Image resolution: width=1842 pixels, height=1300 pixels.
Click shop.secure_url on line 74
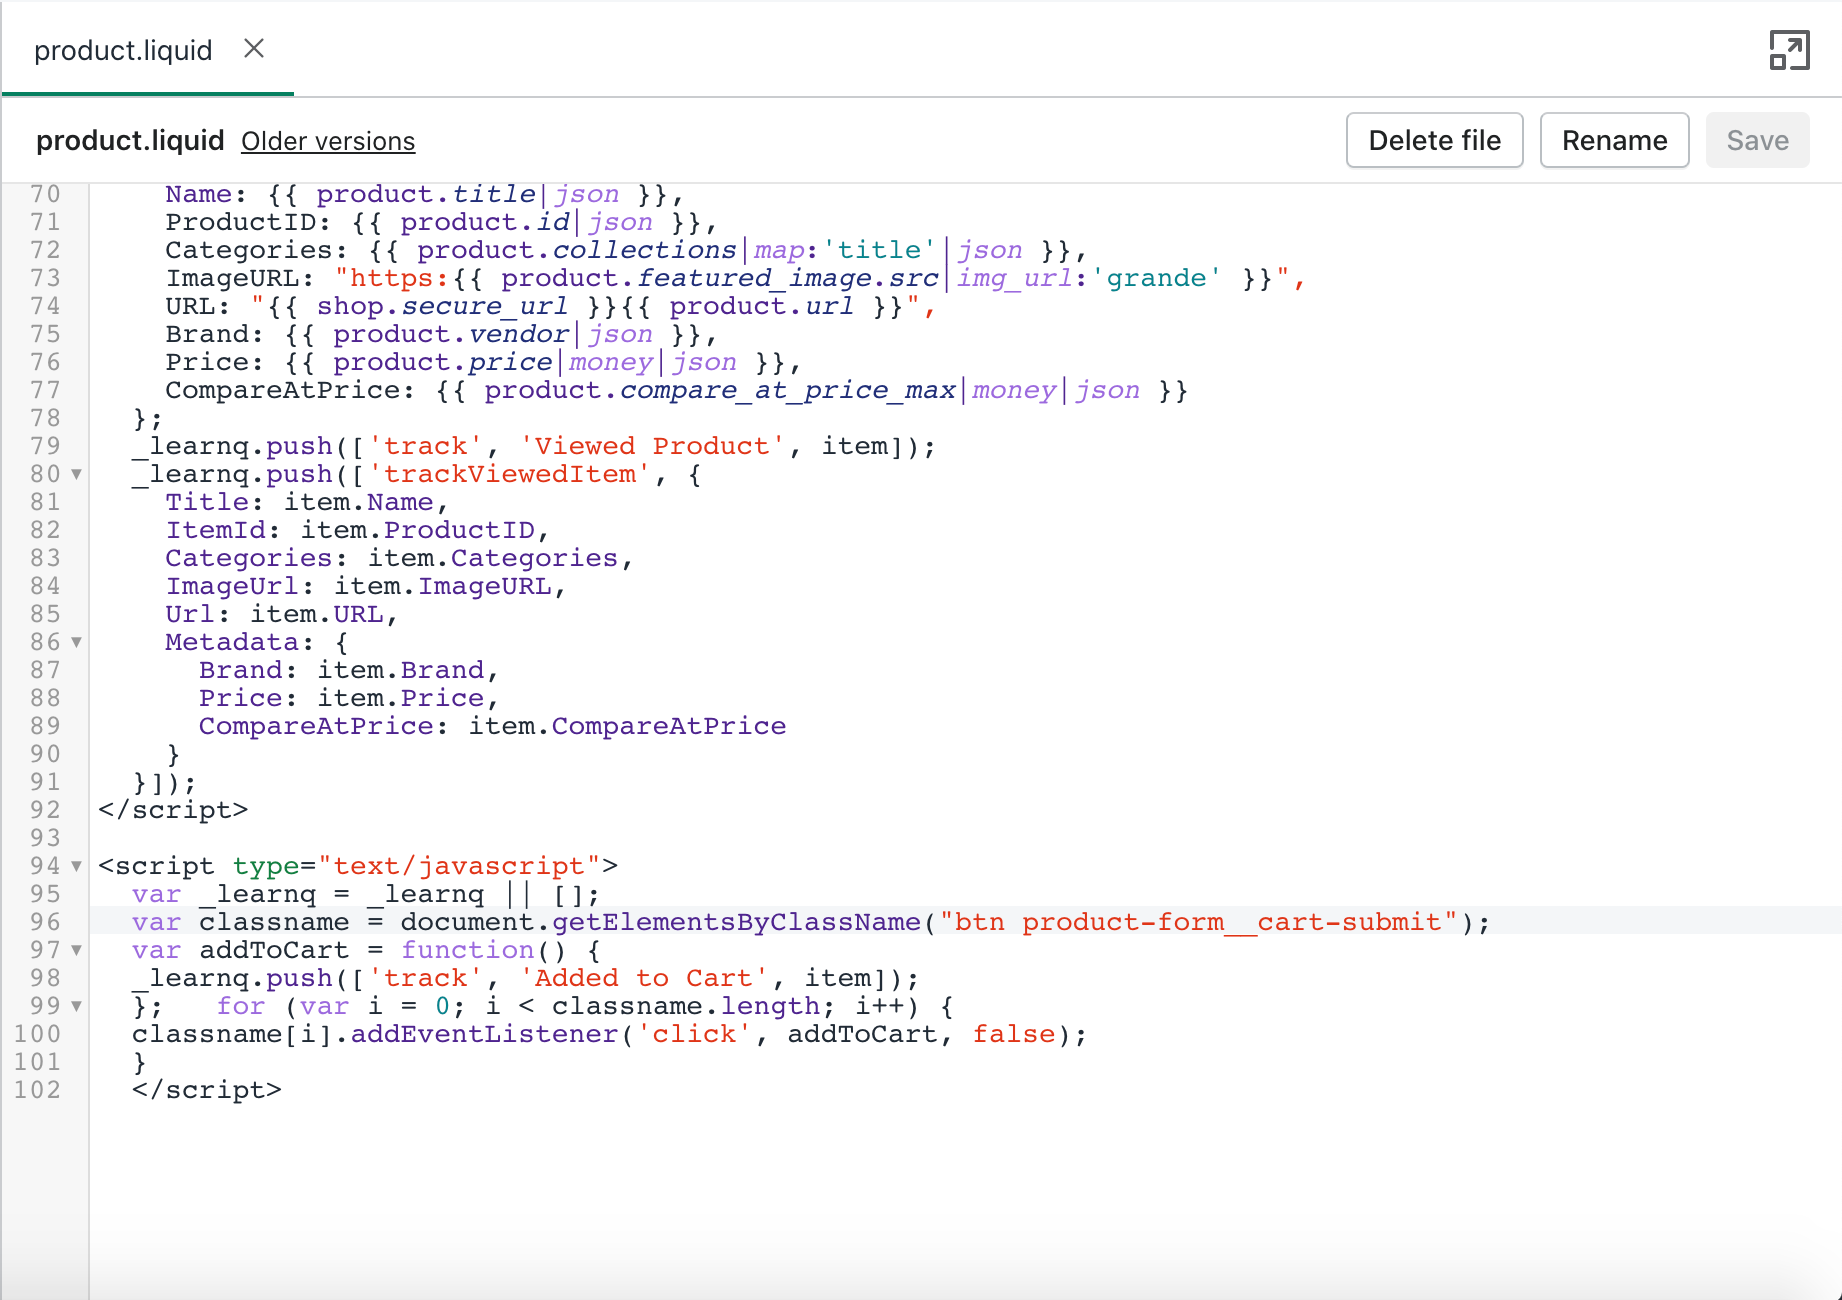pos(442,306)
